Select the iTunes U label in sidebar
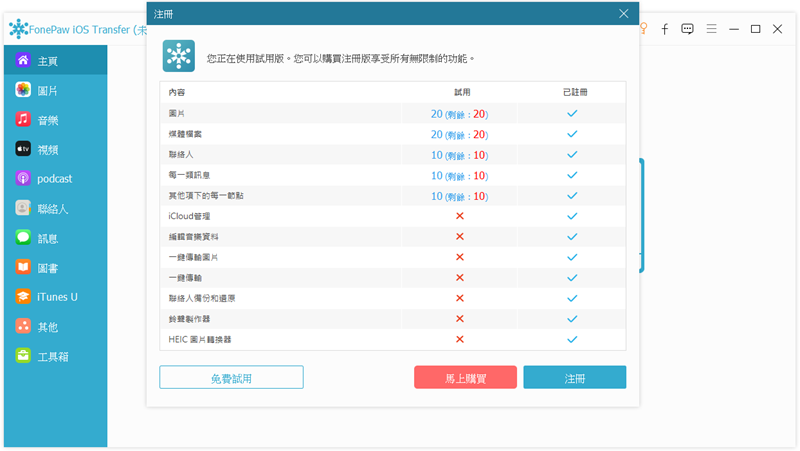Viewport: 800px width, 451px height. point(57,297)
